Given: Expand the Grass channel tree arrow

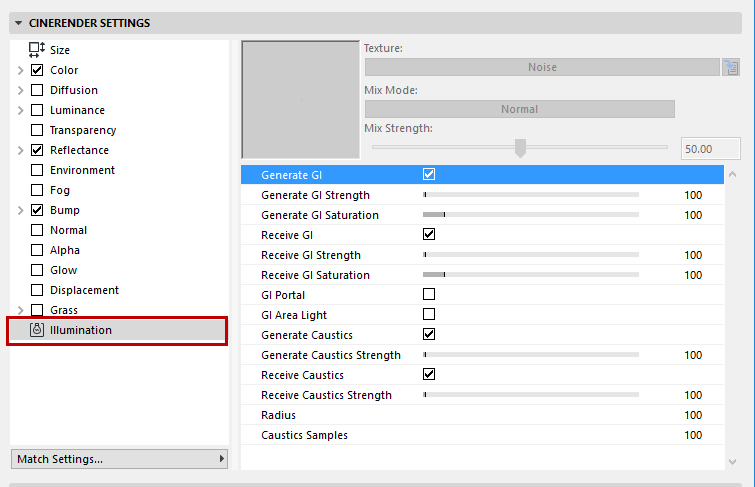Looking at the screenshot, I should (x=20, y=310).
